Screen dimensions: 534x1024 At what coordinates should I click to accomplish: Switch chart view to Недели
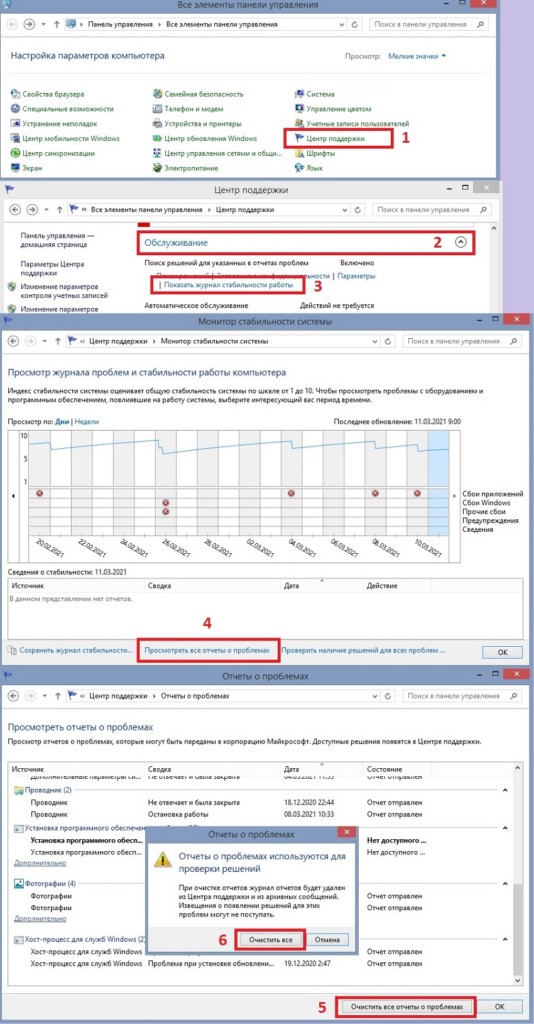pos(87,422)
